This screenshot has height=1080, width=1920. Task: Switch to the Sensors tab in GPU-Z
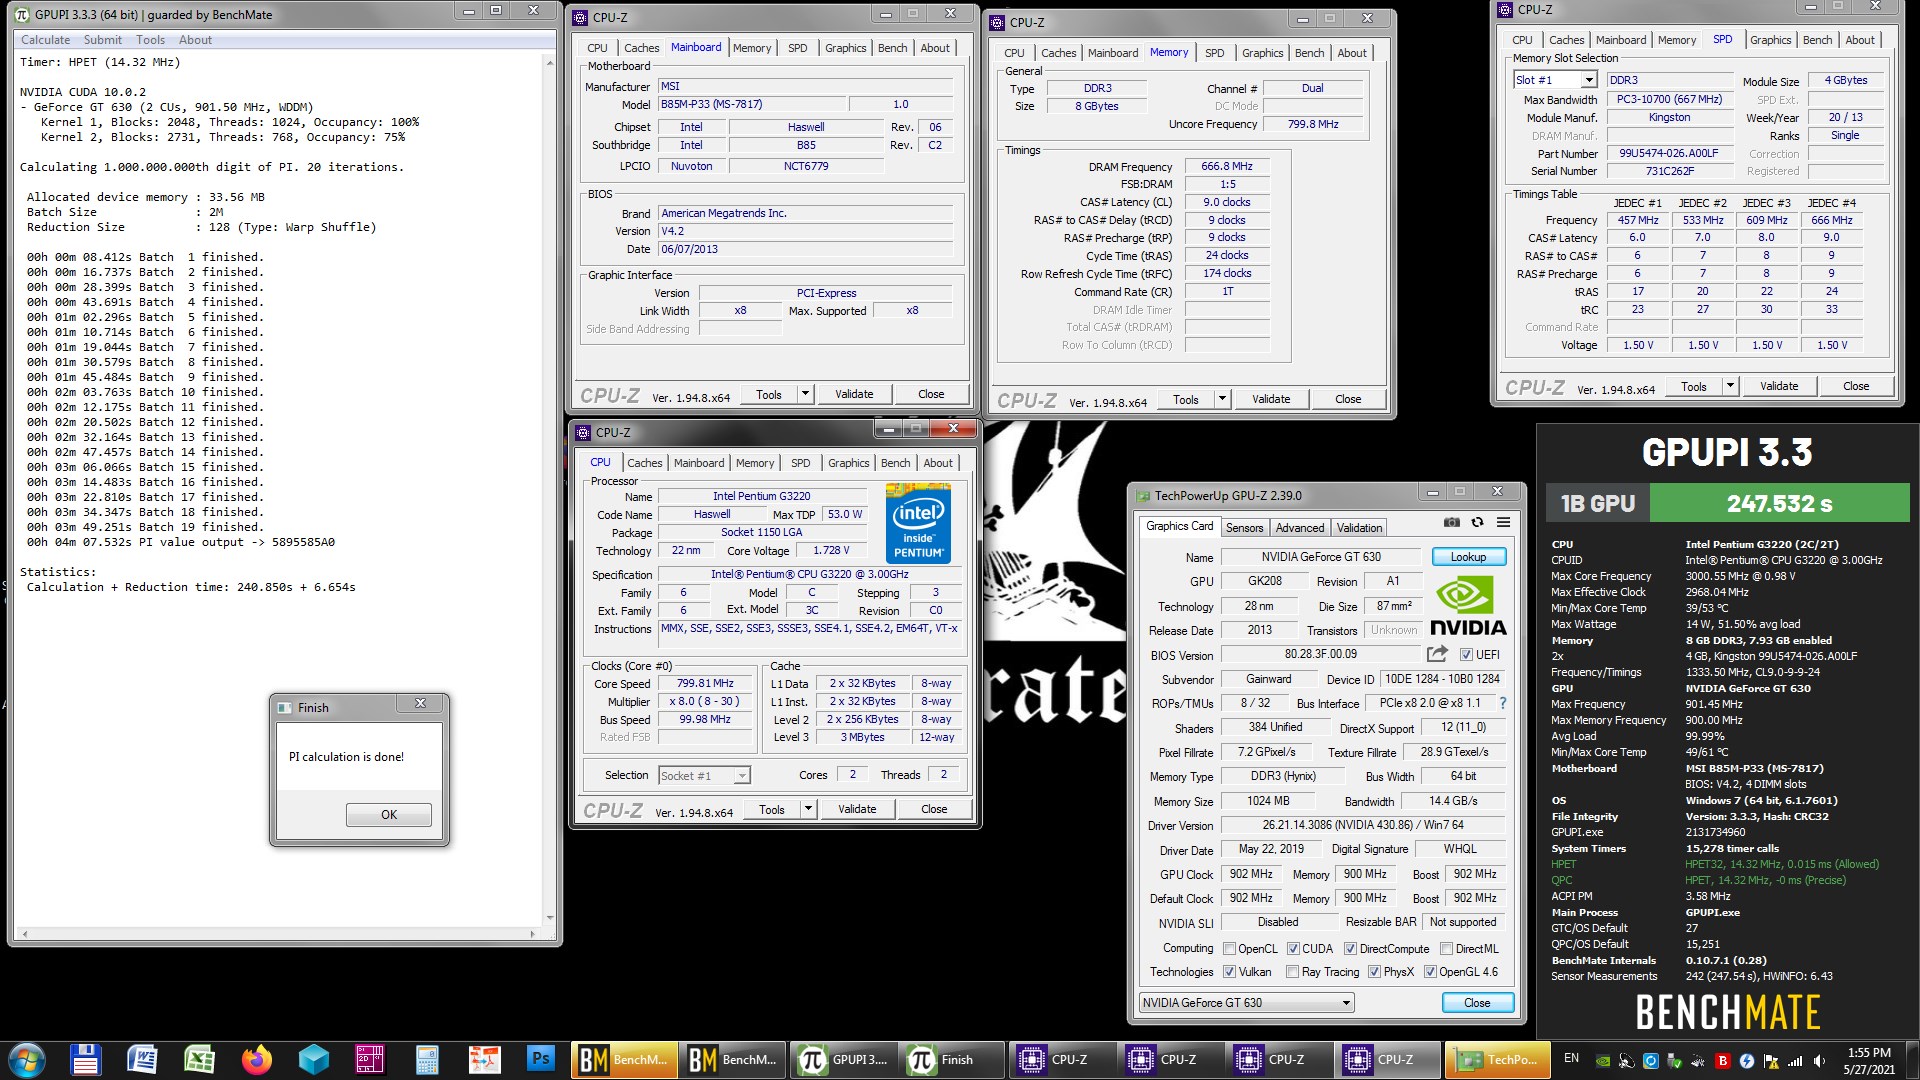tap(1244, 528)
